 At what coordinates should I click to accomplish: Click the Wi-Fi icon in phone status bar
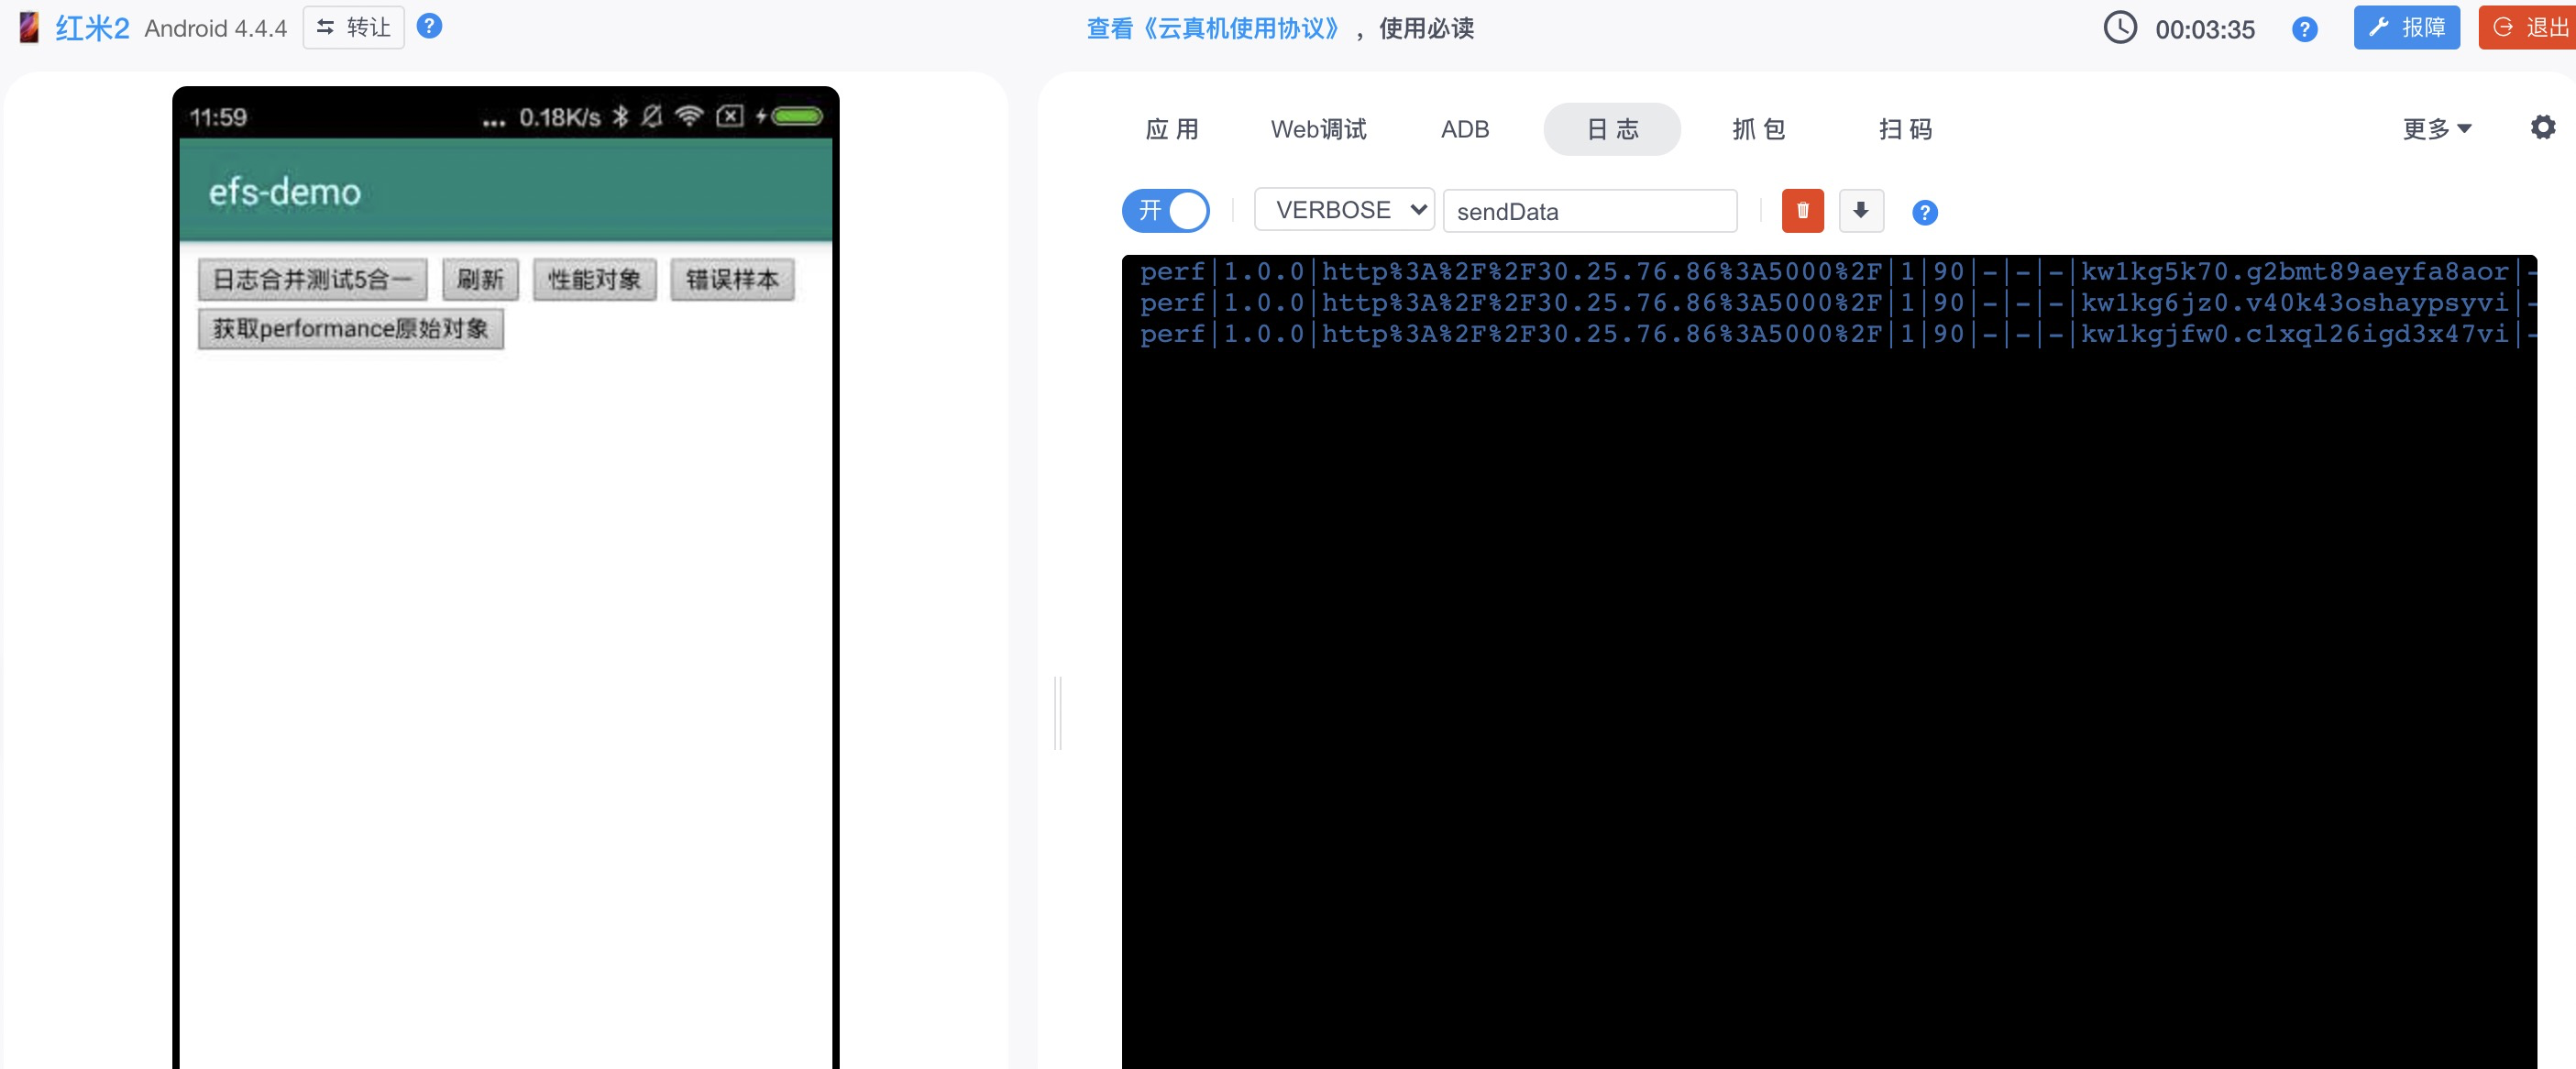coord(689,116)
